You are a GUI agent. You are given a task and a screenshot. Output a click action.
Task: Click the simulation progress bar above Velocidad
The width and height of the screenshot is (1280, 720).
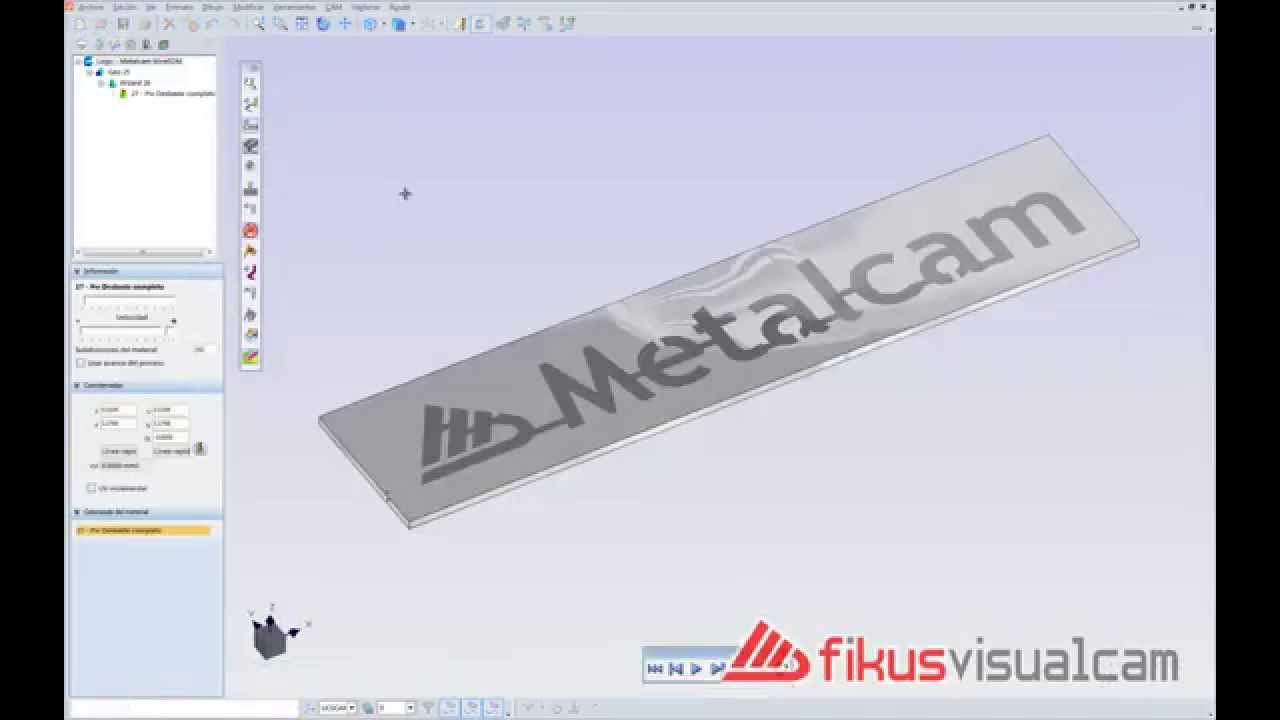[x=130, y=299]
